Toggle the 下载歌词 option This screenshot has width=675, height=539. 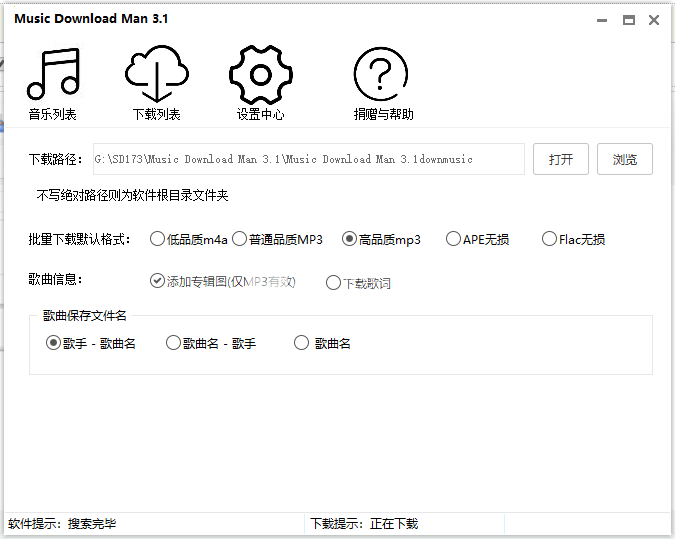click(x=333, y=283)
